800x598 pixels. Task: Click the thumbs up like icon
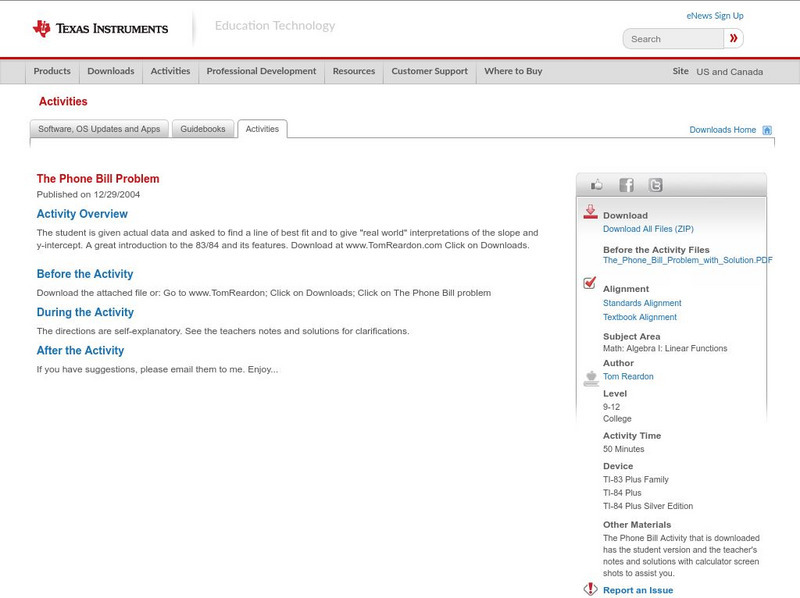tap(597, 185)
